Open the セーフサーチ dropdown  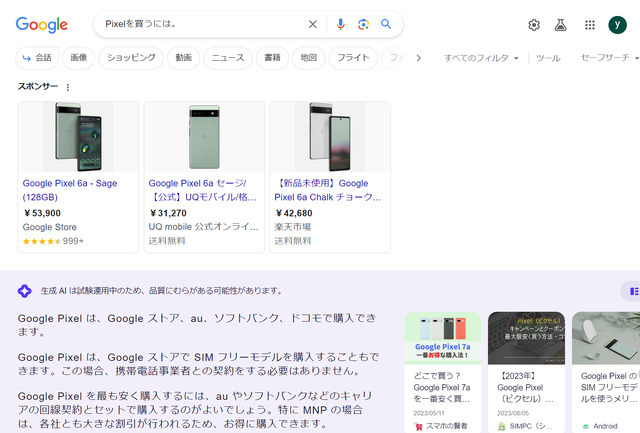tap(610, 58)
